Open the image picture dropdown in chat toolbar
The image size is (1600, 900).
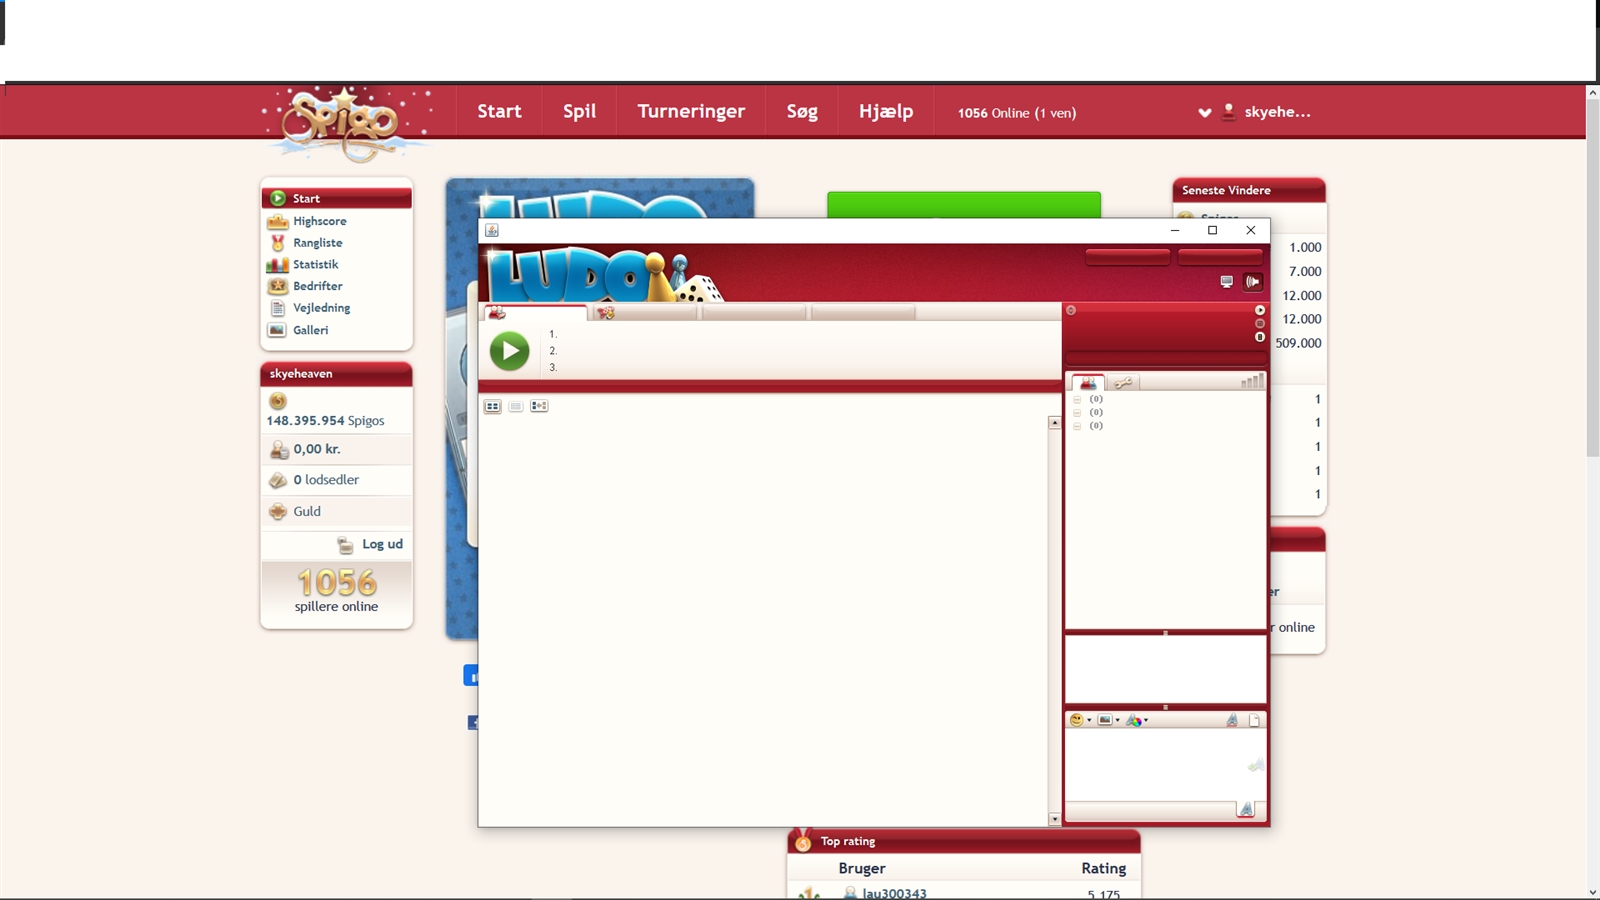point(1108,720)
